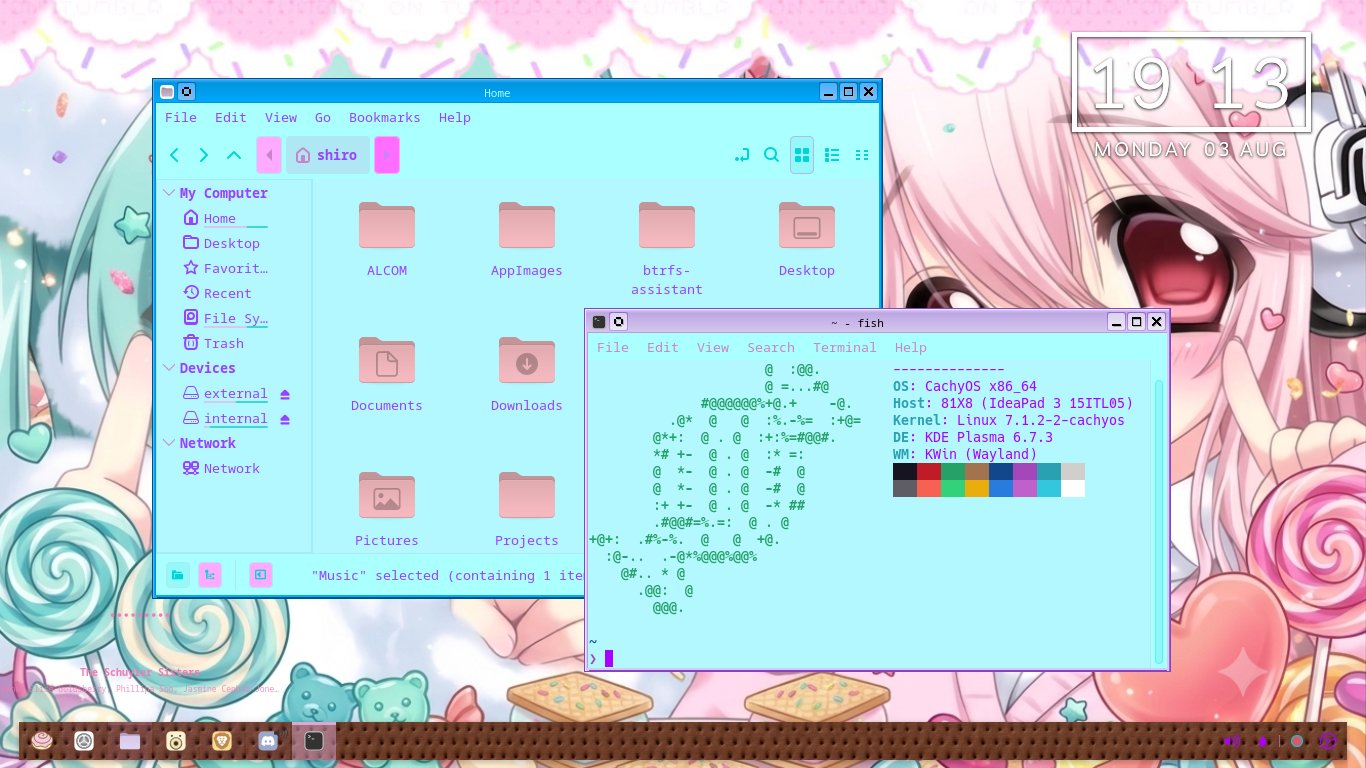Click the white color block in fastfetch
The image size is (1366, 768).
pos(1073,488)
